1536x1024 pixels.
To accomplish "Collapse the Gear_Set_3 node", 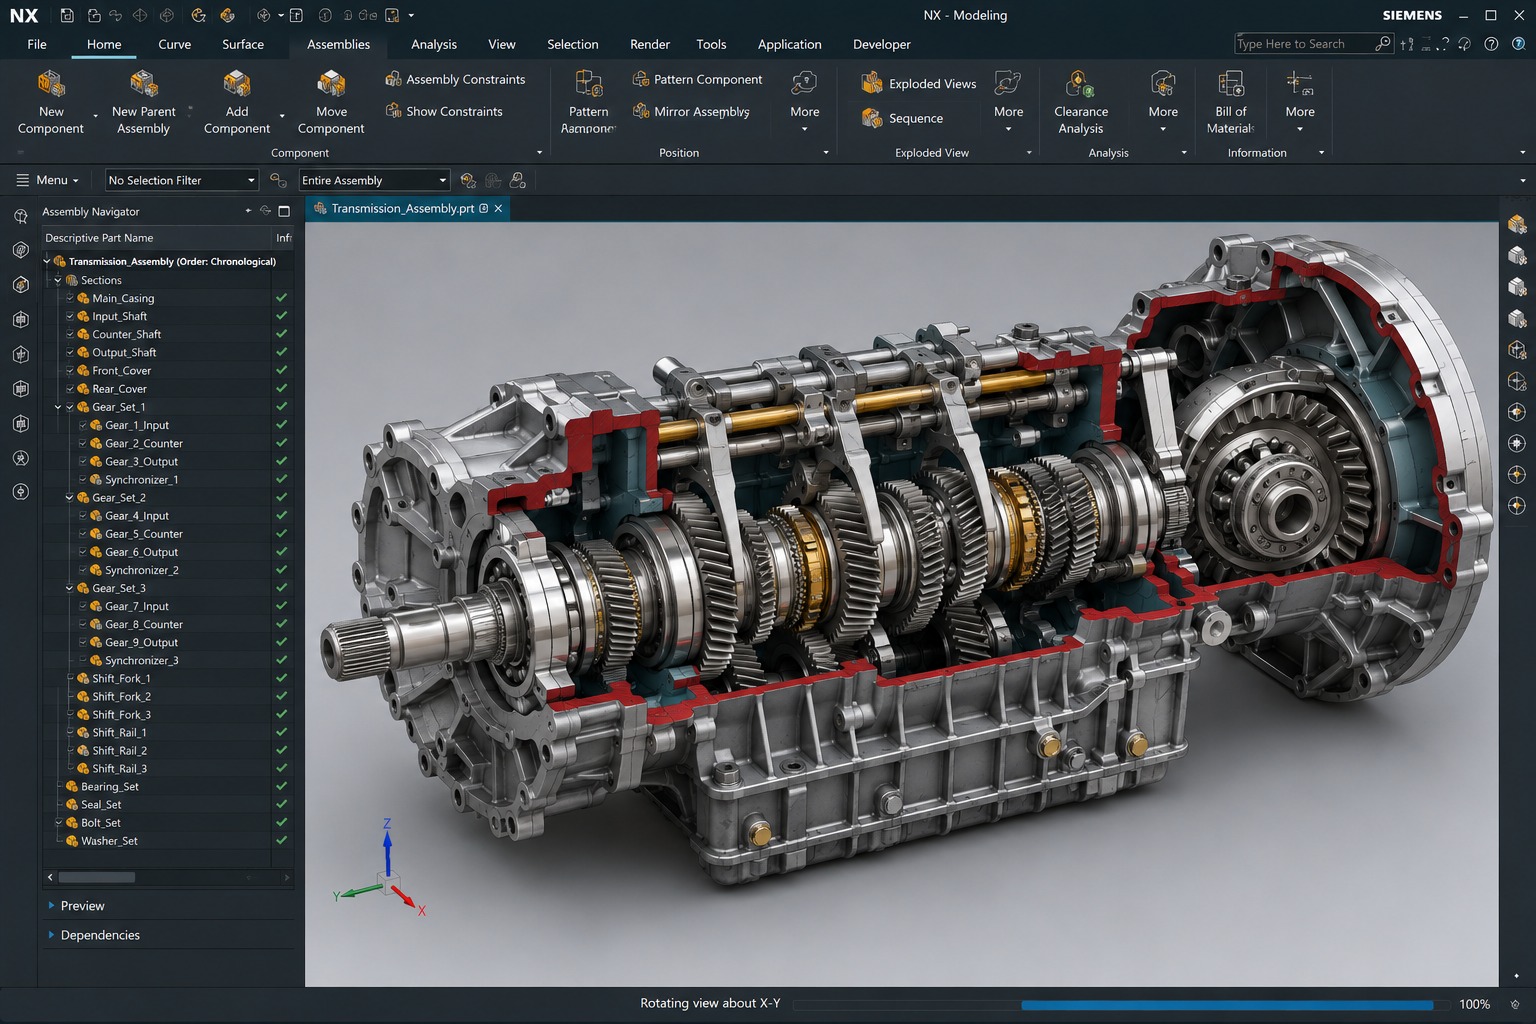I will [69, 588].
